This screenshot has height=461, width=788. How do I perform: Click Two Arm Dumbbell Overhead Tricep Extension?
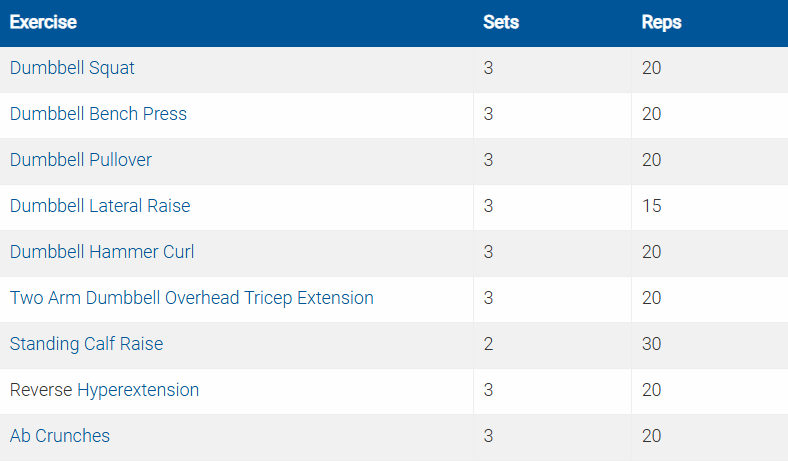192,299
